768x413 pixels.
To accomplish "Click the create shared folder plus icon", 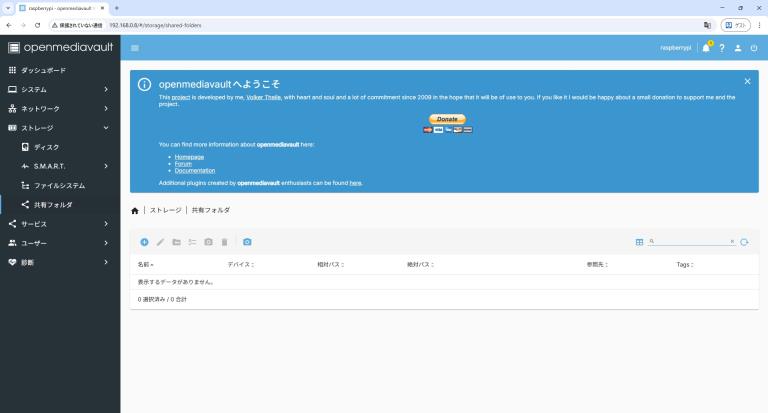I will [144, 242].
